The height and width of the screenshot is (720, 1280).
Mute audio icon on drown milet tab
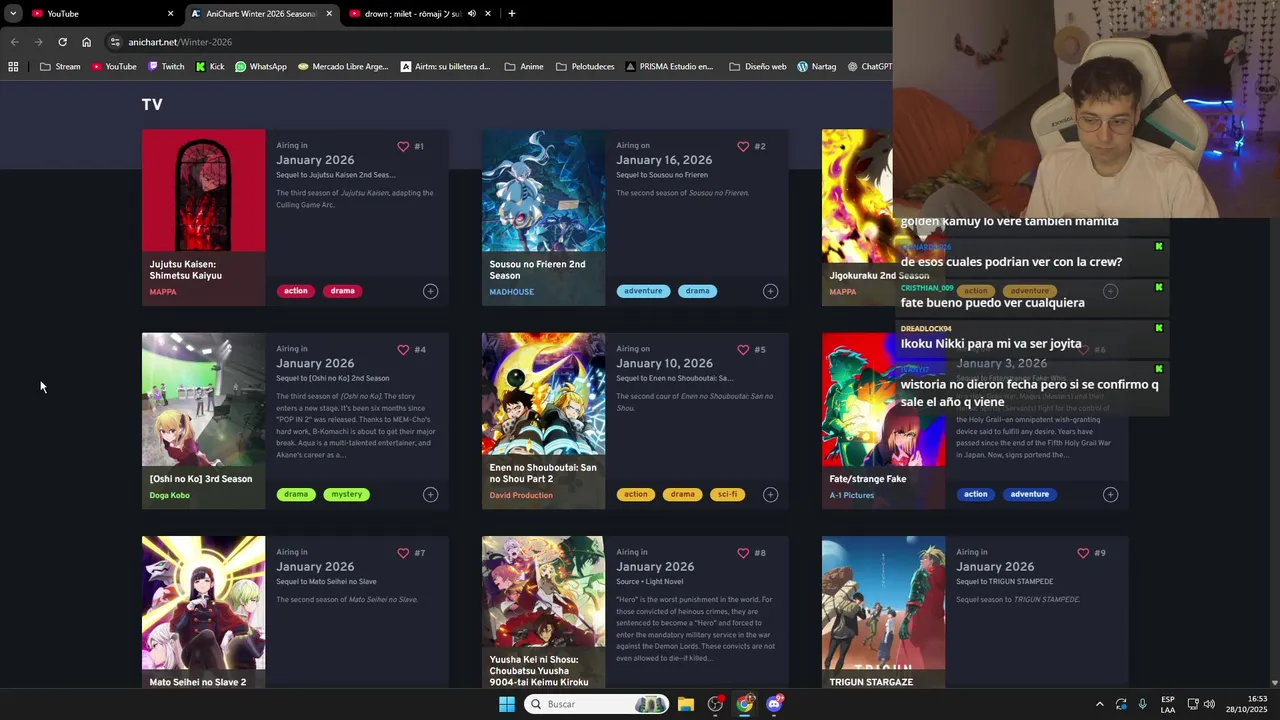coord(471,14)
